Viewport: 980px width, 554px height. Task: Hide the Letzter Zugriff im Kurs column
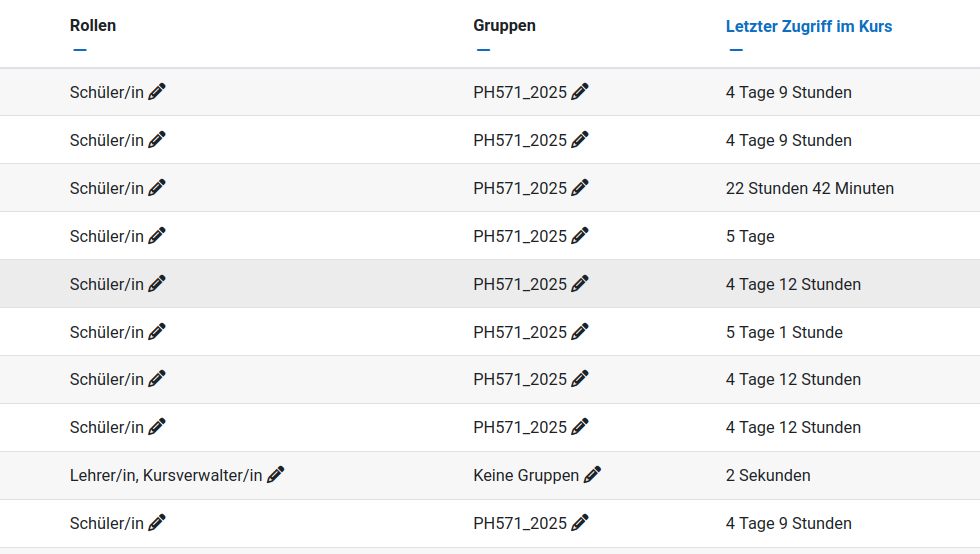736,50
